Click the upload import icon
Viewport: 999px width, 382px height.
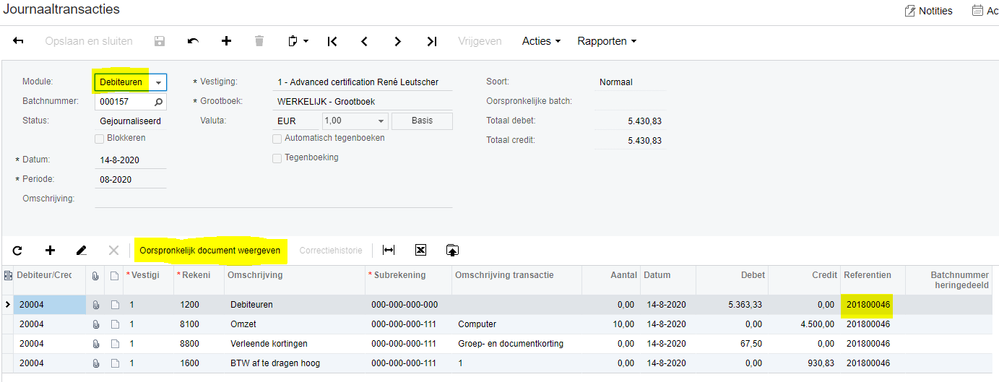(452, 251)
